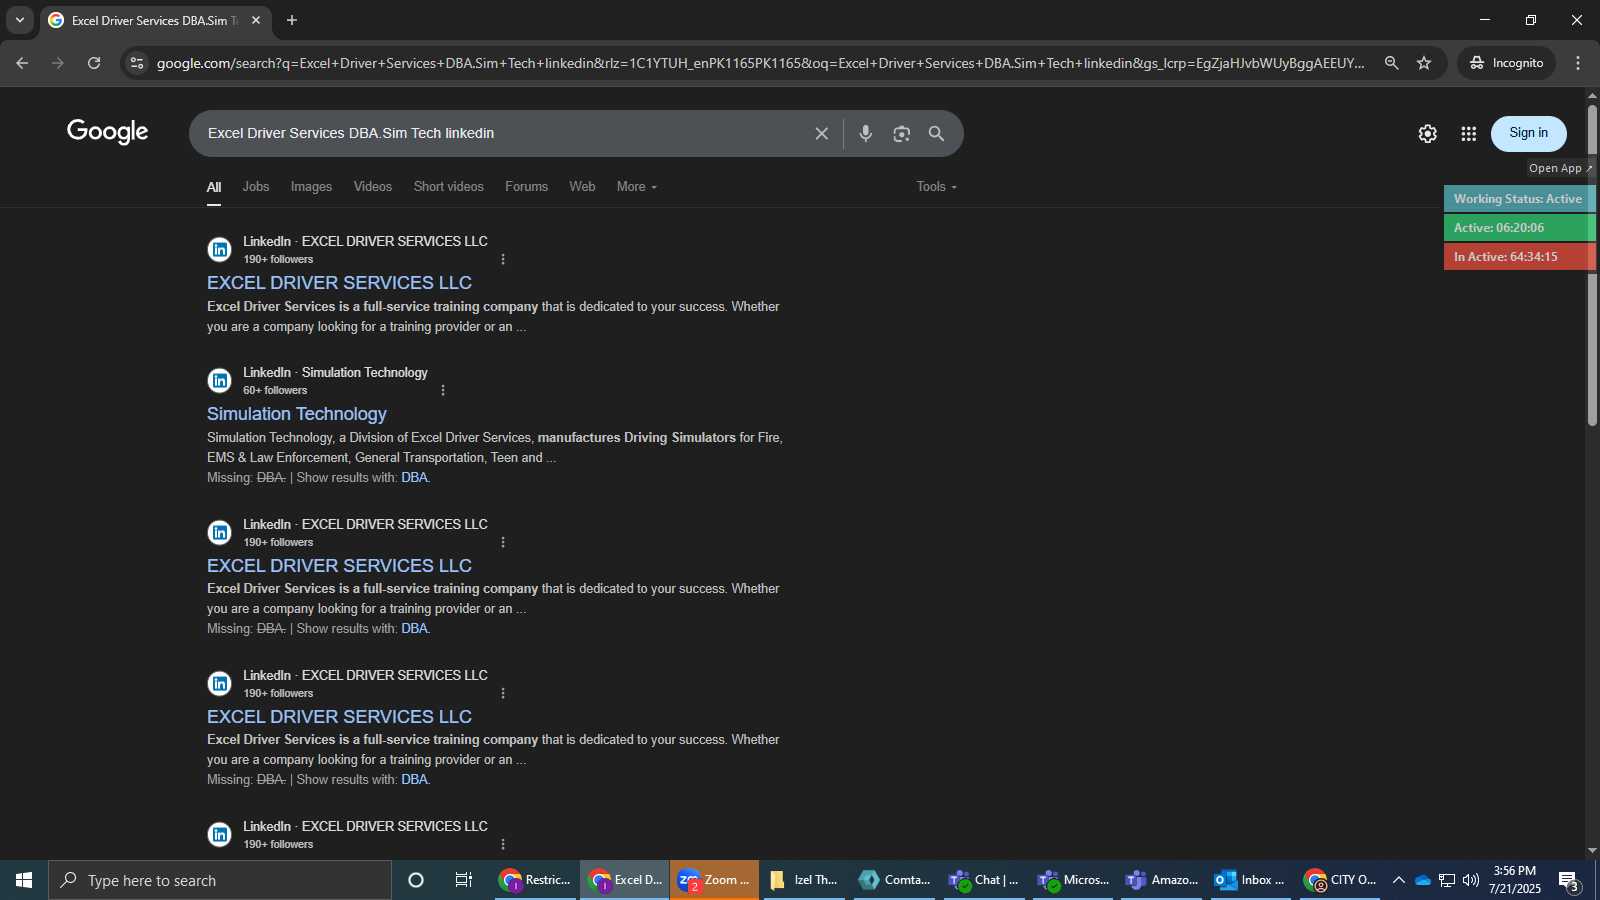Click the OneDrive cloud tray icon
1600x900 pixels.
tap(1422, 880)
